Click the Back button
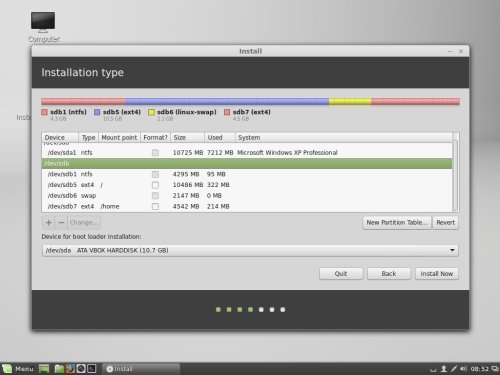Image resolution: width=500 pixels, height=375 pixels. point(389,274)
